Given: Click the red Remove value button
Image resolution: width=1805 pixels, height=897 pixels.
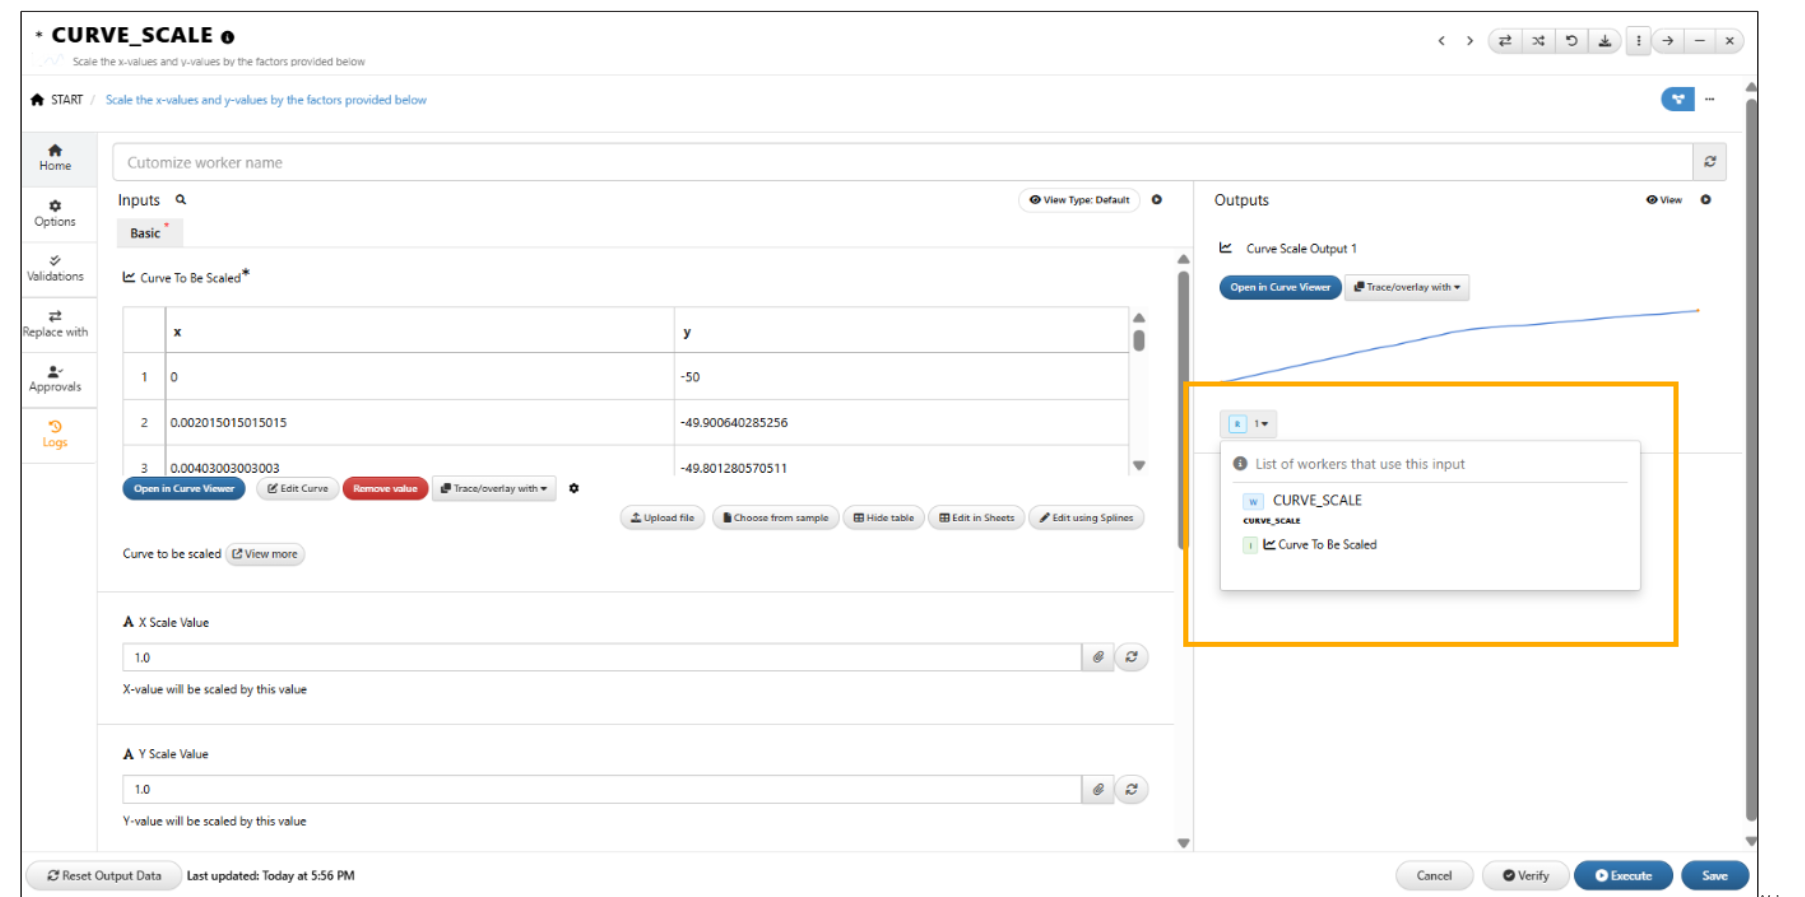Looking at the screenshot, I should 385,489.
